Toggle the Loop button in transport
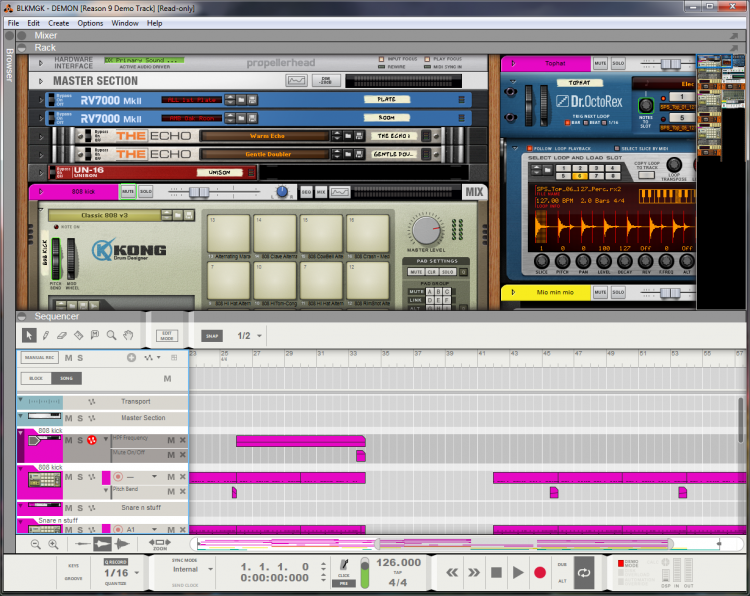 (584, 573)
